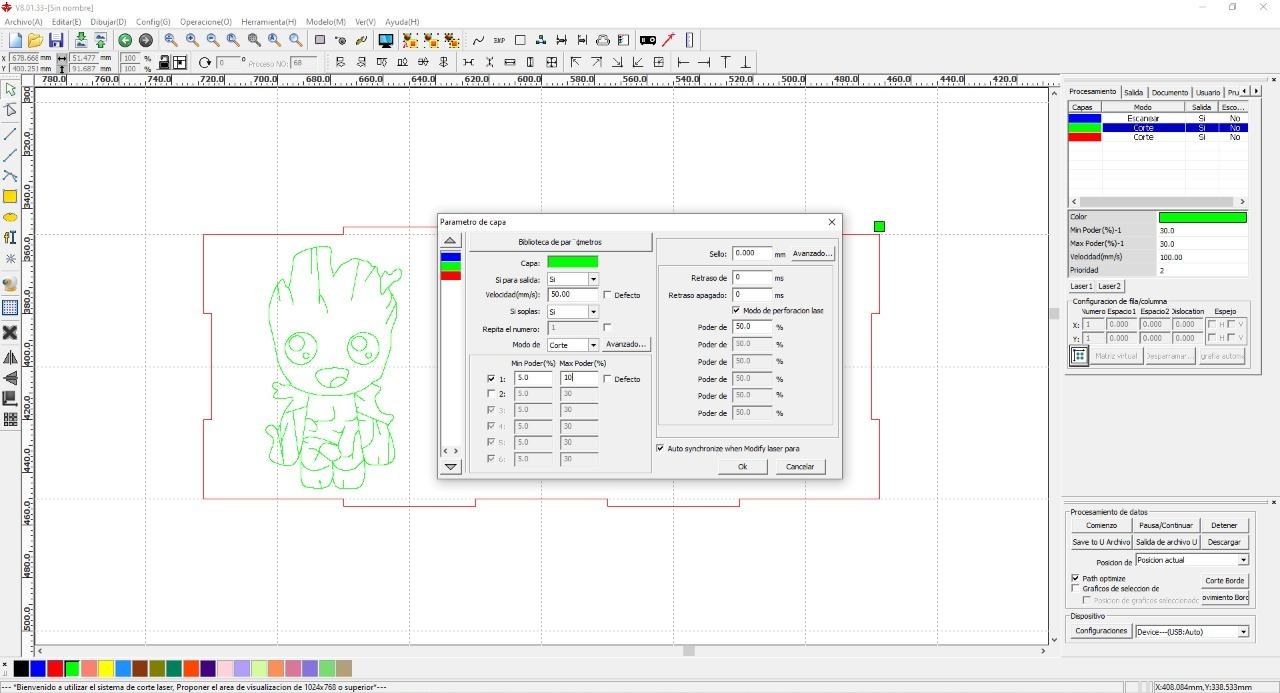
Task: Open the Si para salida dropdown
Action: [593, 280]
